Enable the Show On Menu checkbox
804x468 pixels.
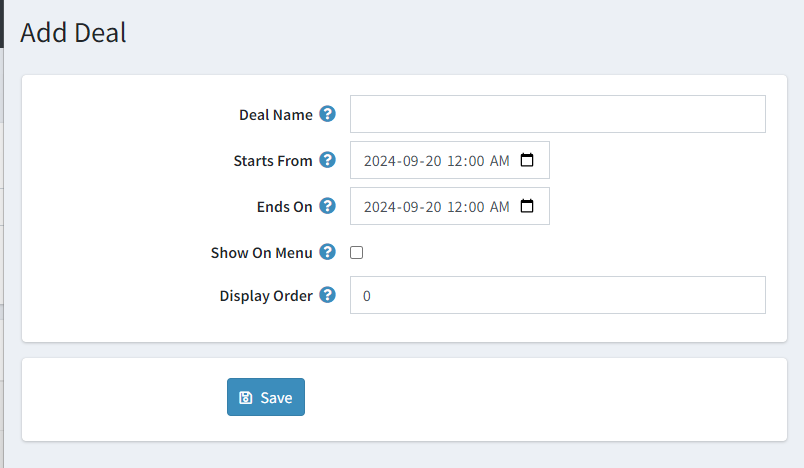tap(356, 253)
